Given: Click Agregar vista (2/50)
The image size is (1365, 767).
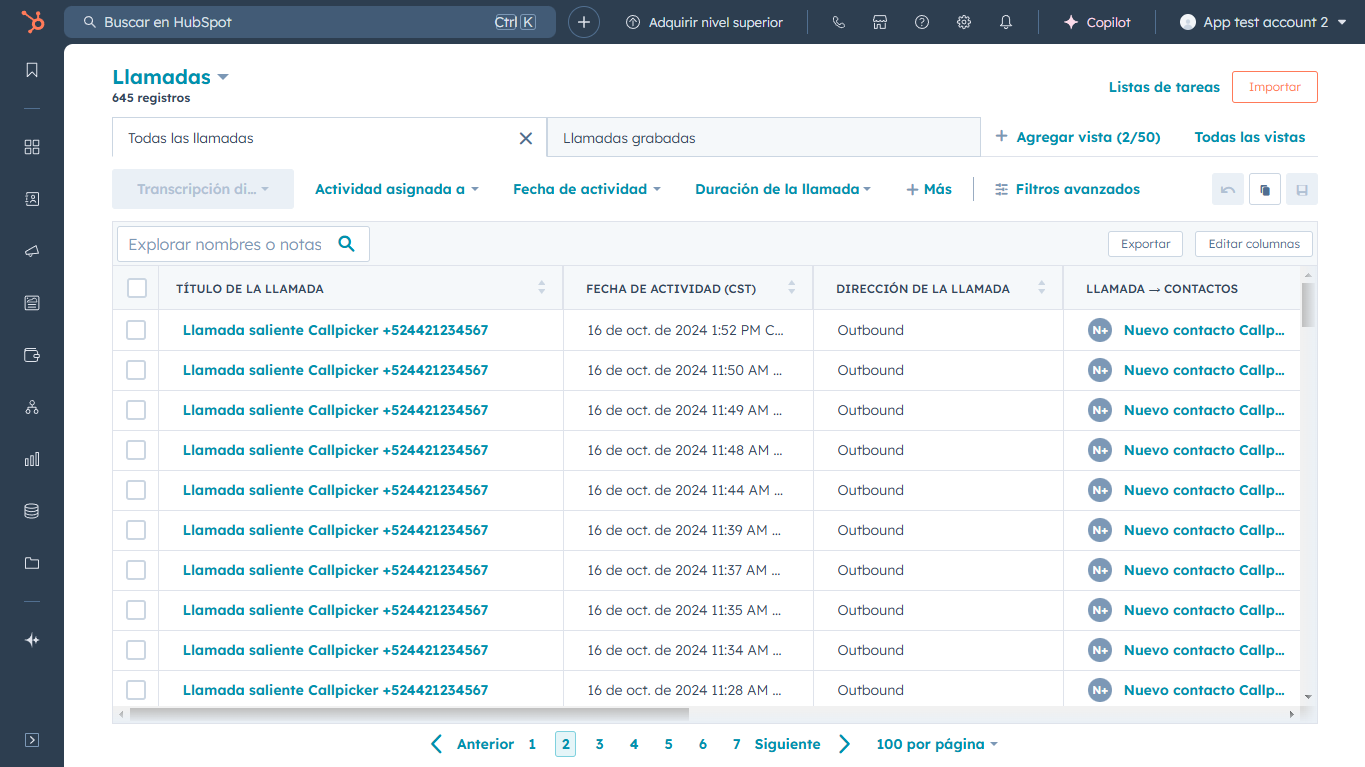Looking at the screenshot, I should [1078, 137].
